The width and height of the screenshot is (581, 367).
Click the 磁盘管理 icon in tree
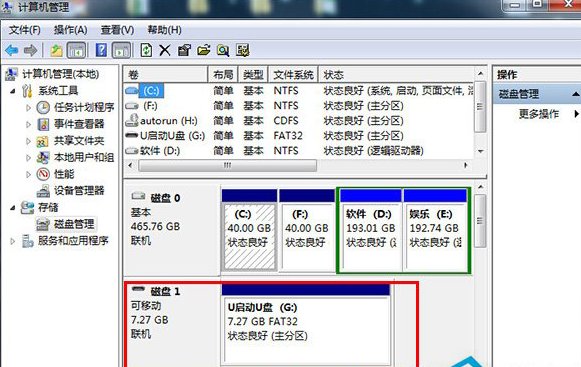tap(43, 224)
